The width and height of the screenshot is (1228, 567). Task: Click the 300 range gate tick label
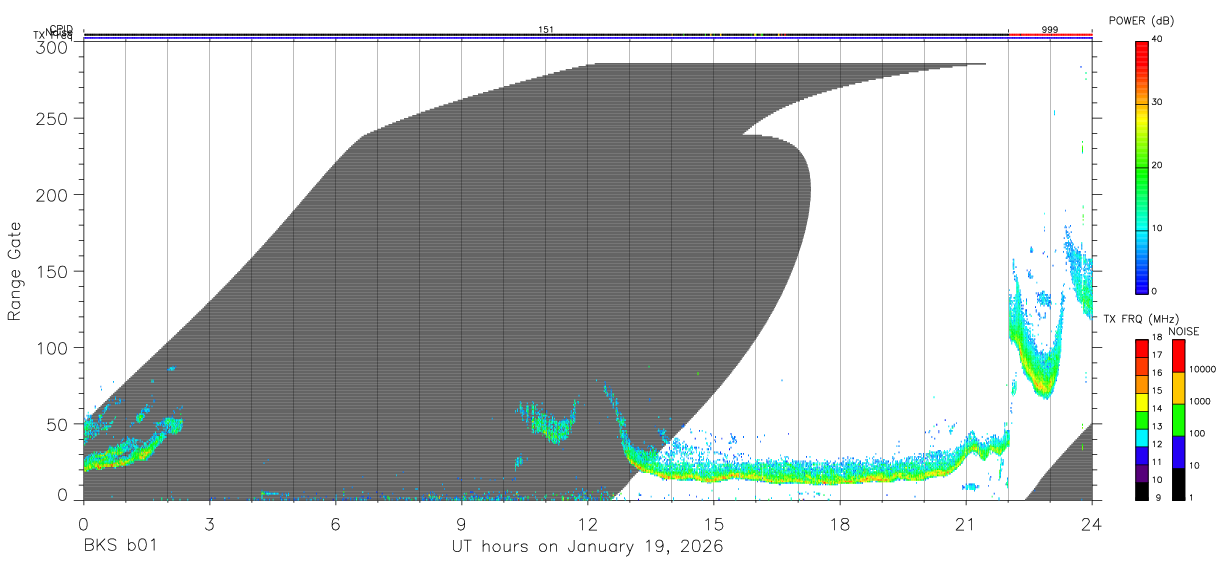(x=52, y=46)
